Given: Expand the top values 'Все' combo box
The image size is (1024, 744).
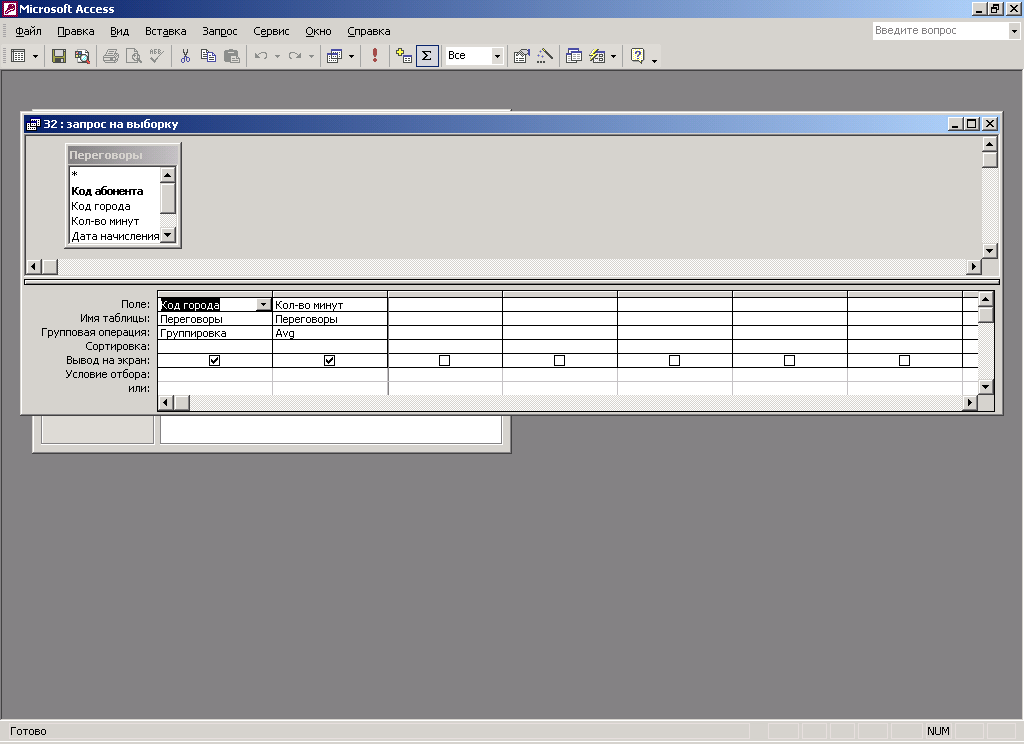Looking at the screenshot, I should click(x=497, y=56).
